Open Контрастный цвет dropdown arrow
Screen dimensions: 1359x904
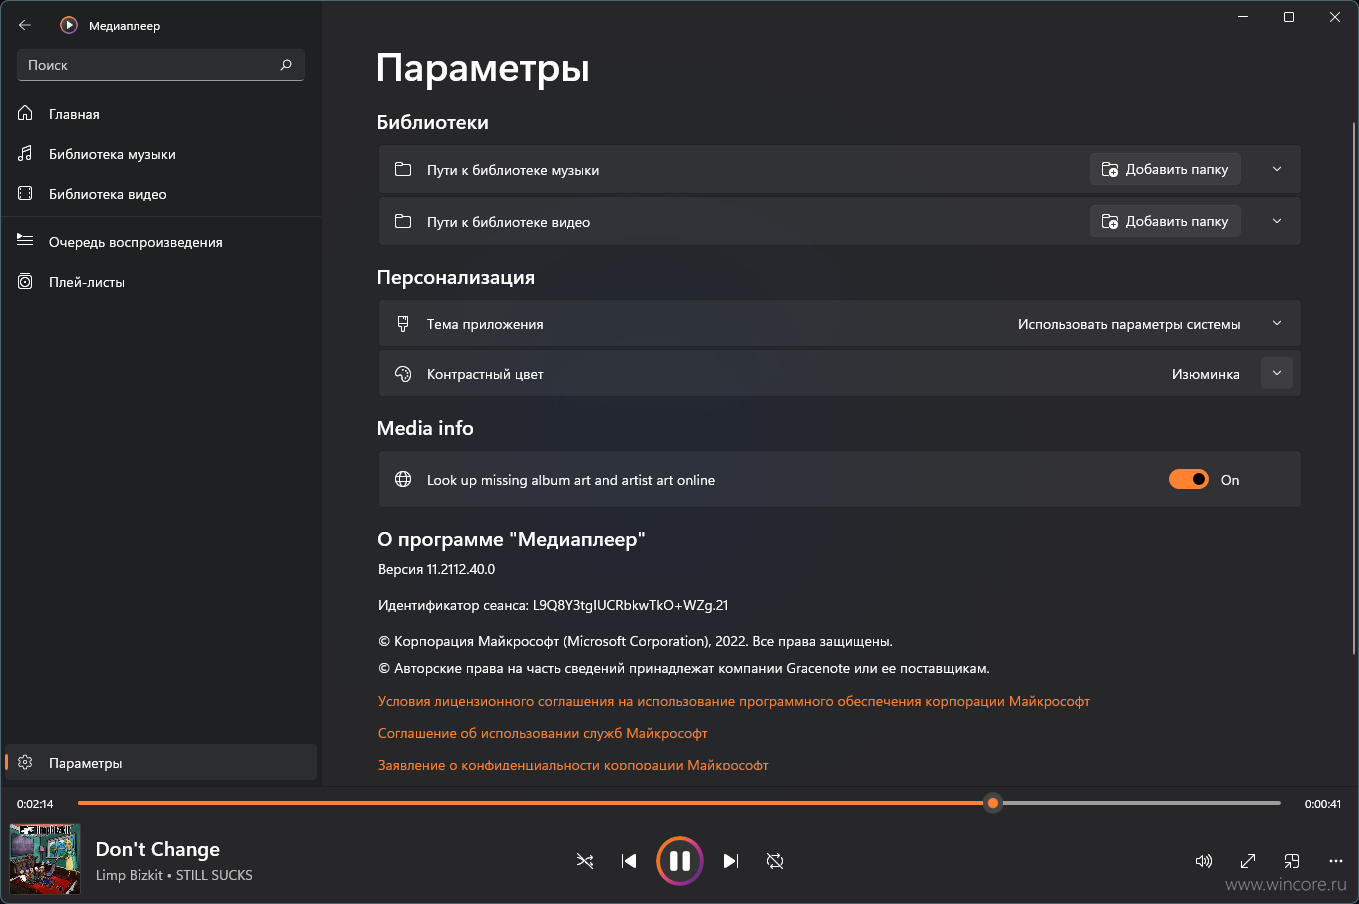point(1277,373)
